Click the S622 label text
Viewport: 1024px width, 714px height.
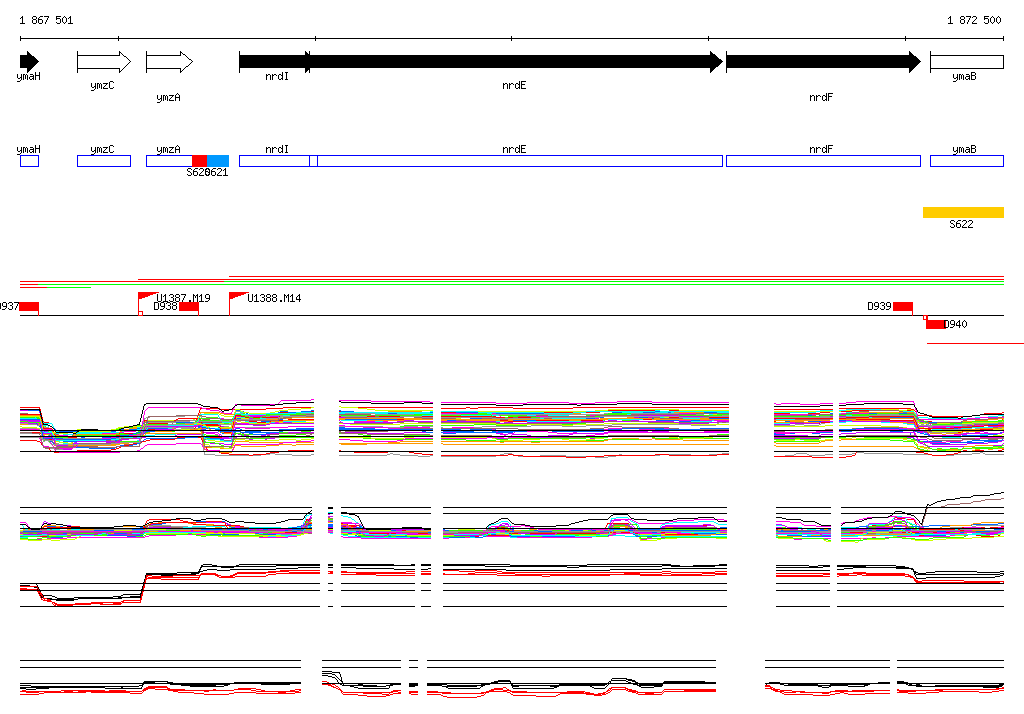[x=961, y=224]
